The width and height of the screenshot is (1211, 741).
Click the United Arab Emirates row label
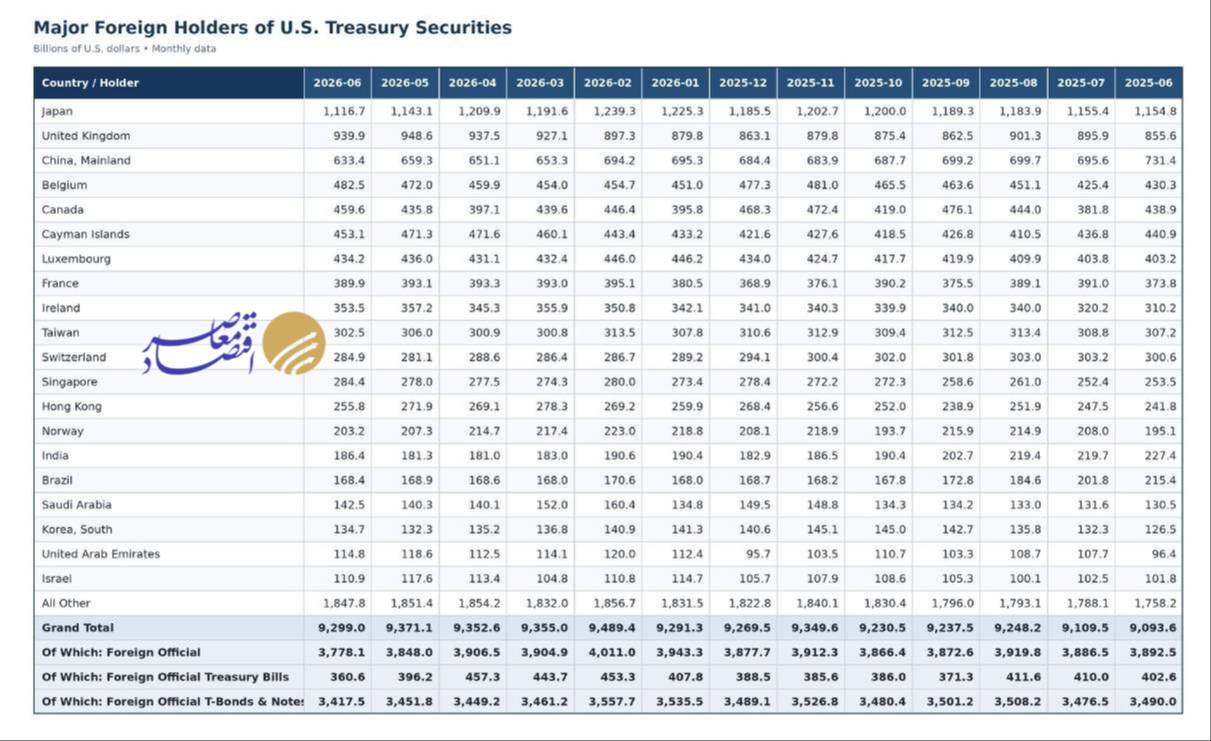(x=101, y=554)
